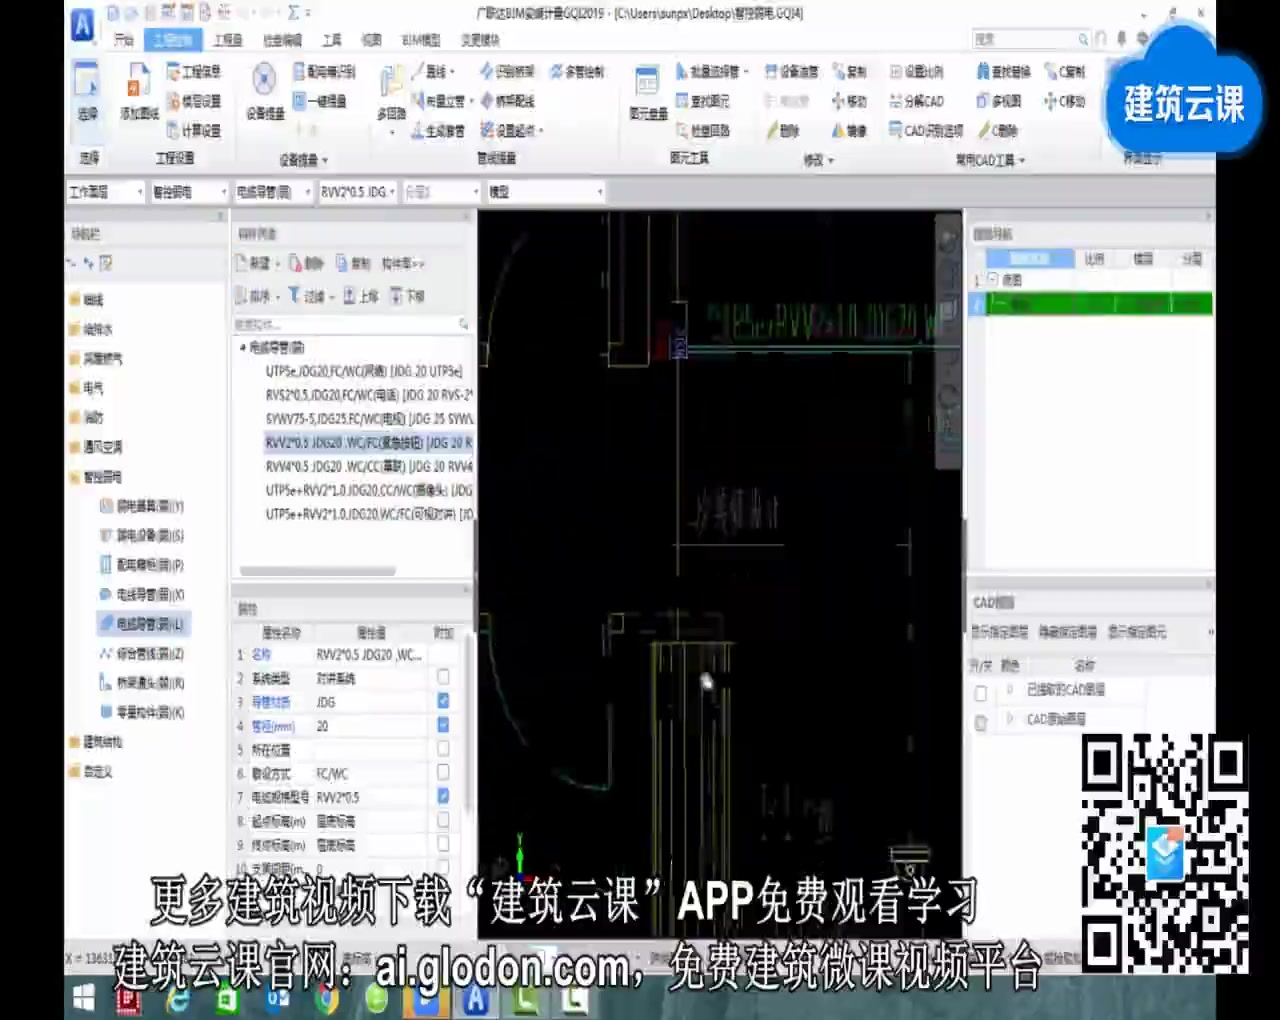1280x1020 pixels.
Task: Open the Windows Start button
Action: (83, 998)
